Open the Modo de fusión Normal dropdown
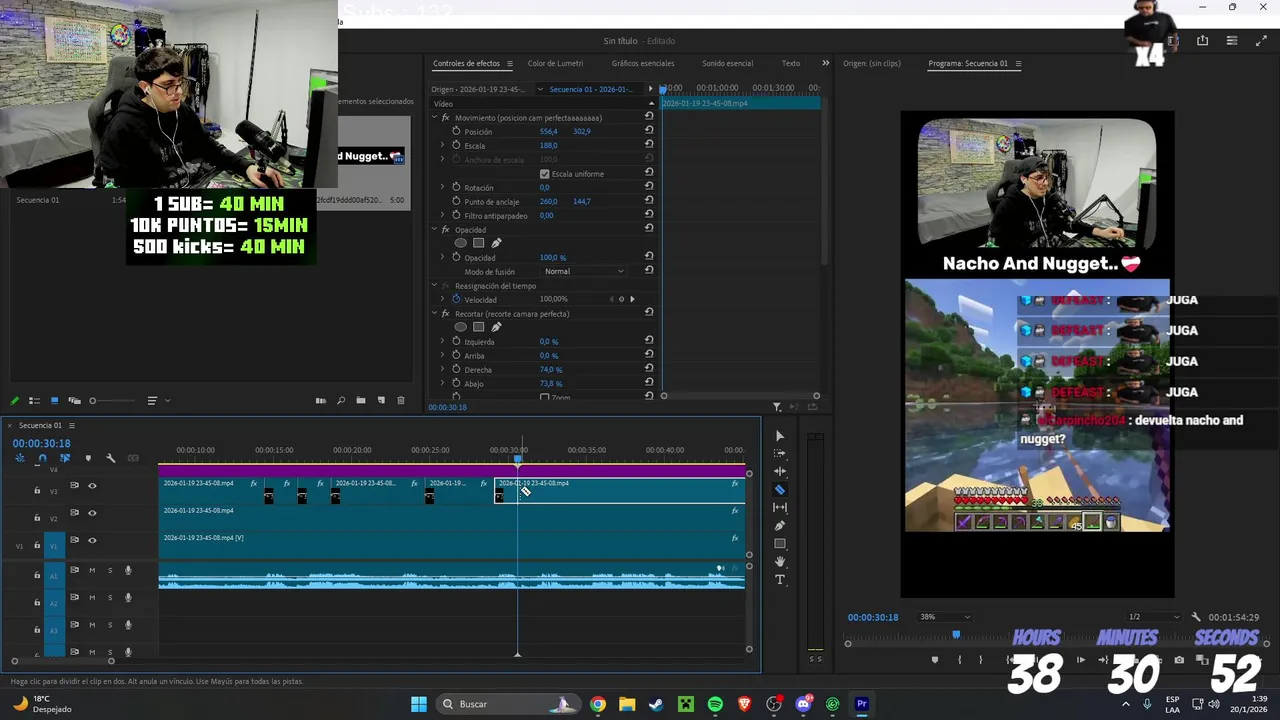The image size is (1280, 720). [585, 271]
